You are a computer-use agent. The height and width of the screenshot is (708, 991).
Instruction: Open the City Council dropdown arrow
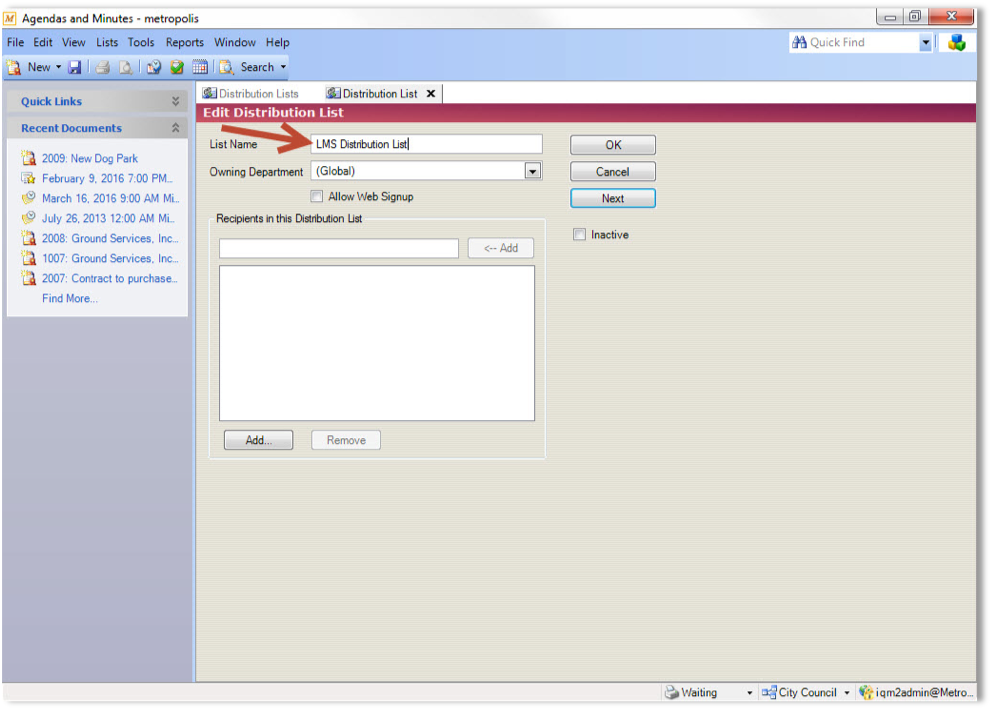point(847,693)
